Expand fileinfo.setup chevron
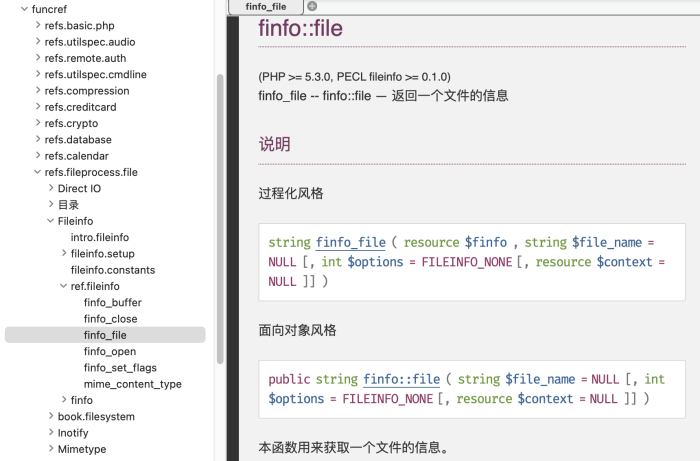700x461 pixels. click(64, 253)
